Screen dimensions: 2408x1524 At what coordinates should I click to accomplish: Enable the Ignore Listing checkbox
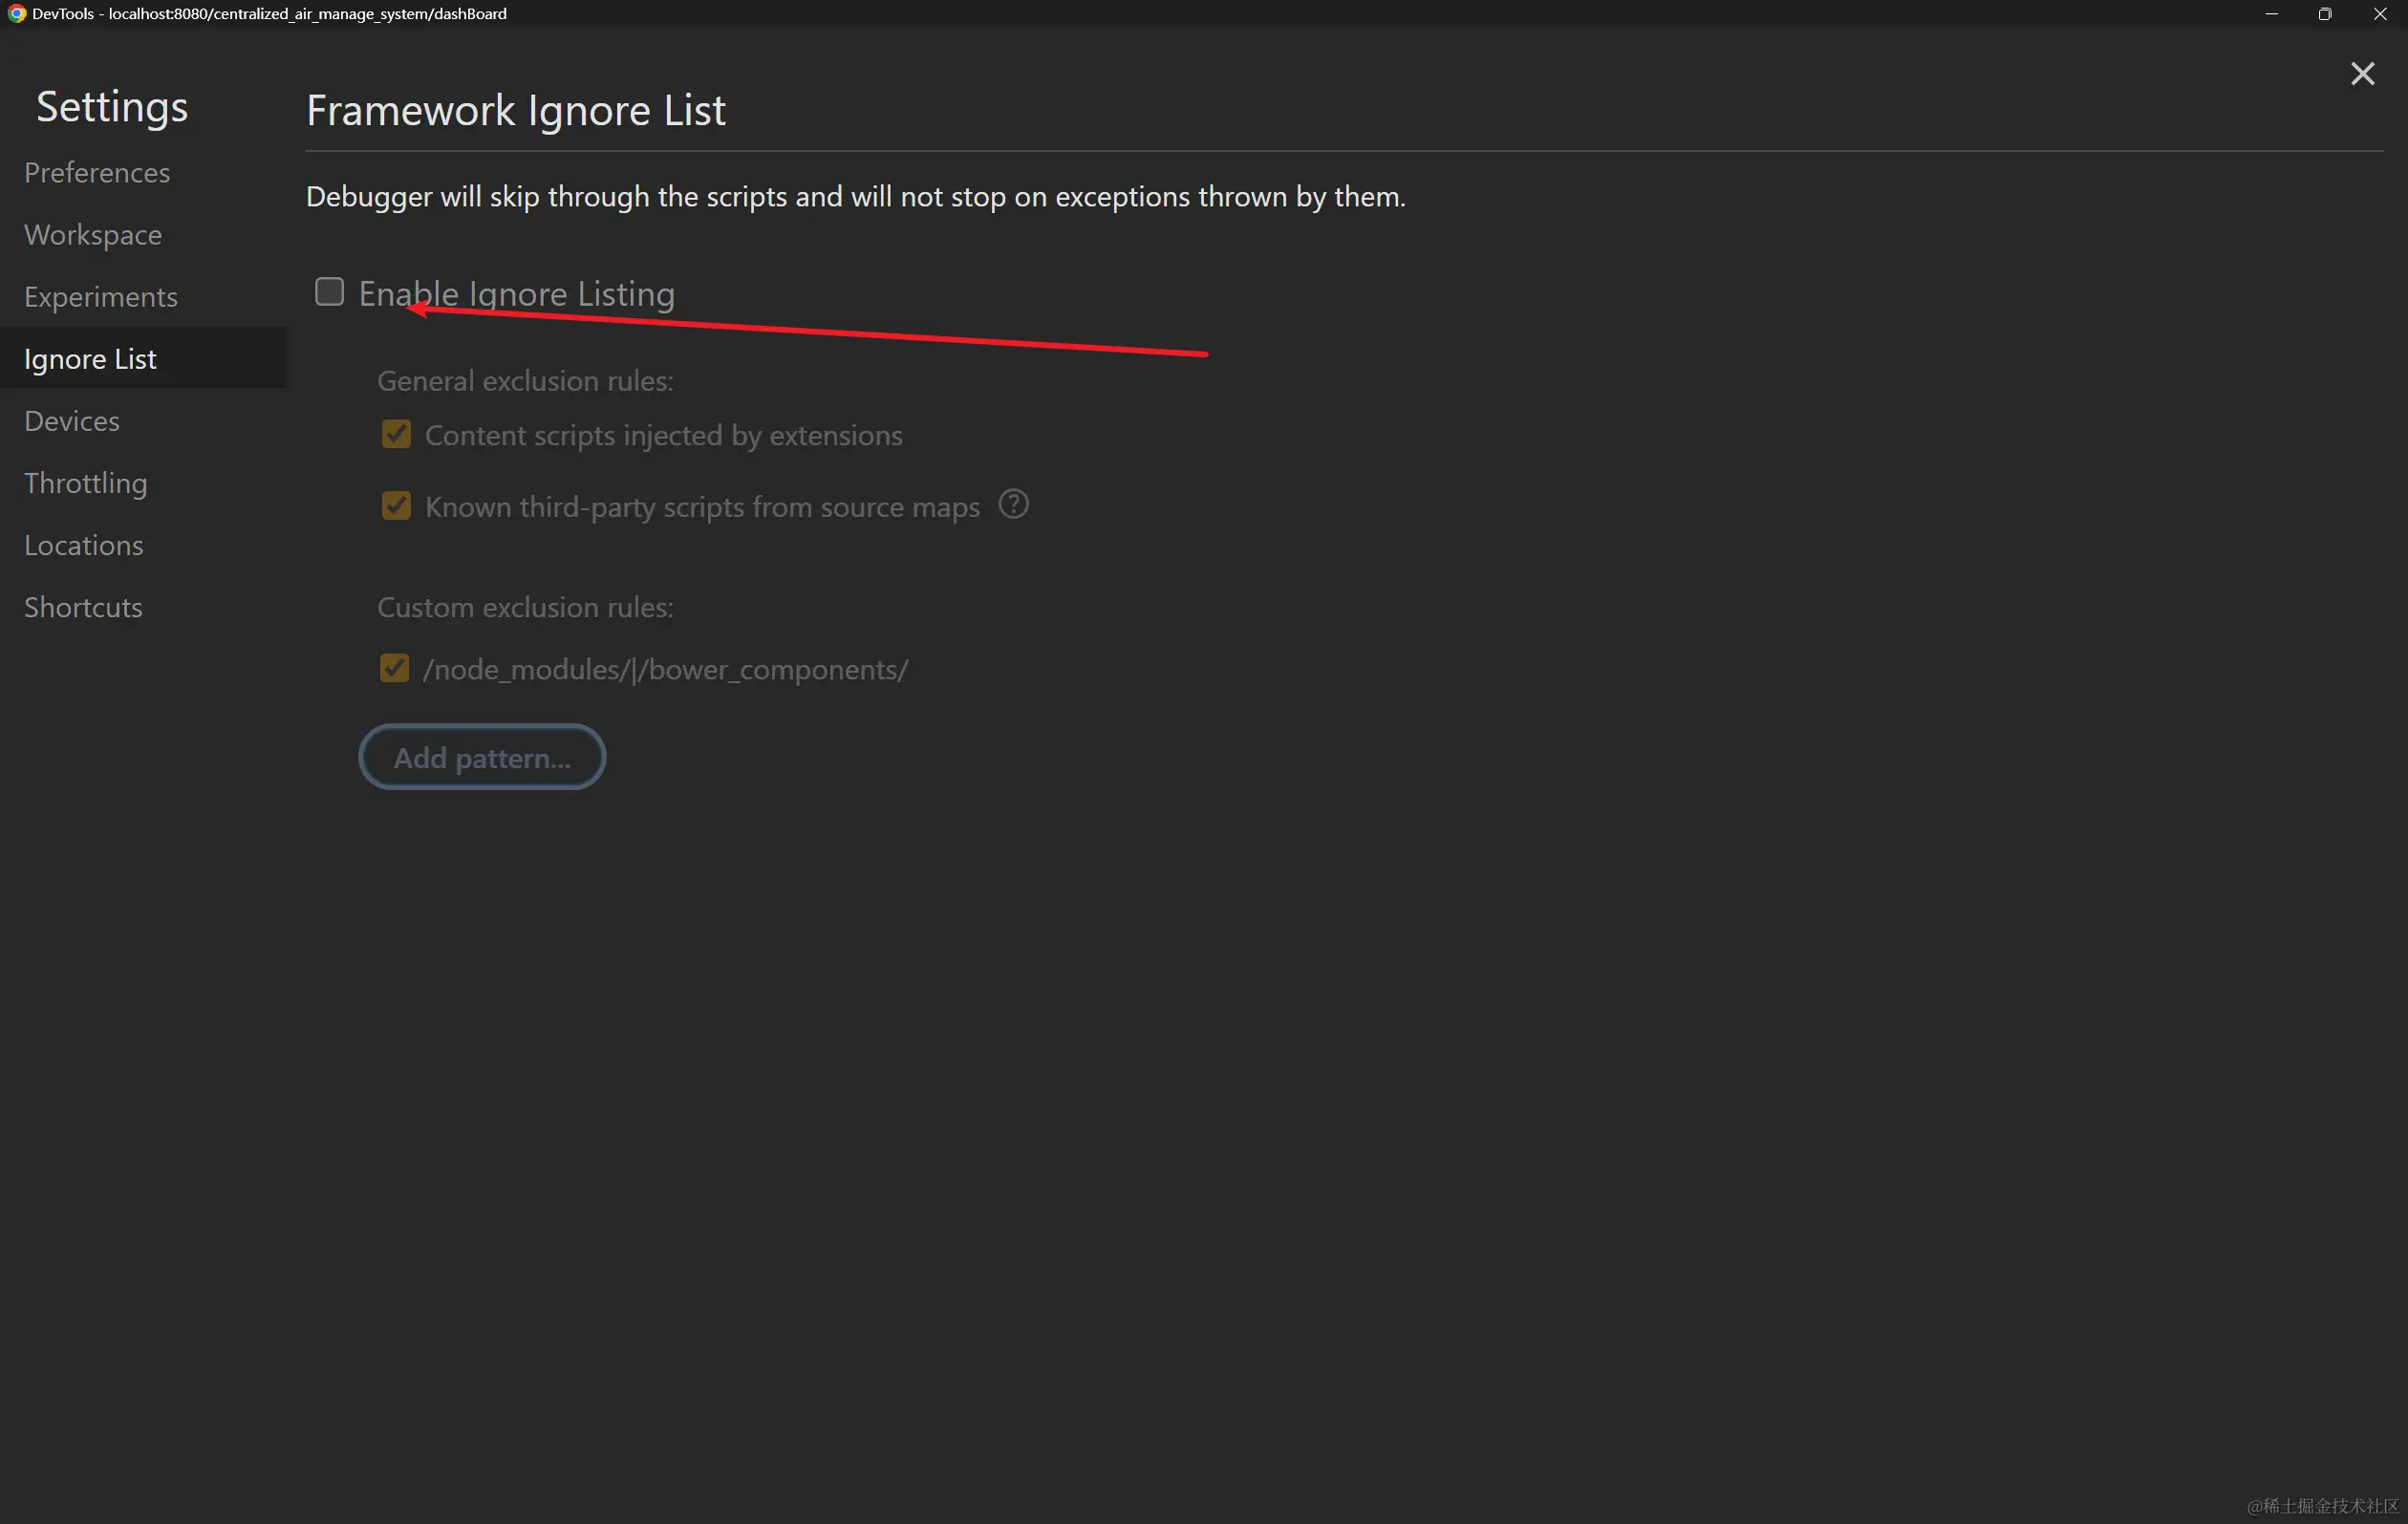[329, 292]
